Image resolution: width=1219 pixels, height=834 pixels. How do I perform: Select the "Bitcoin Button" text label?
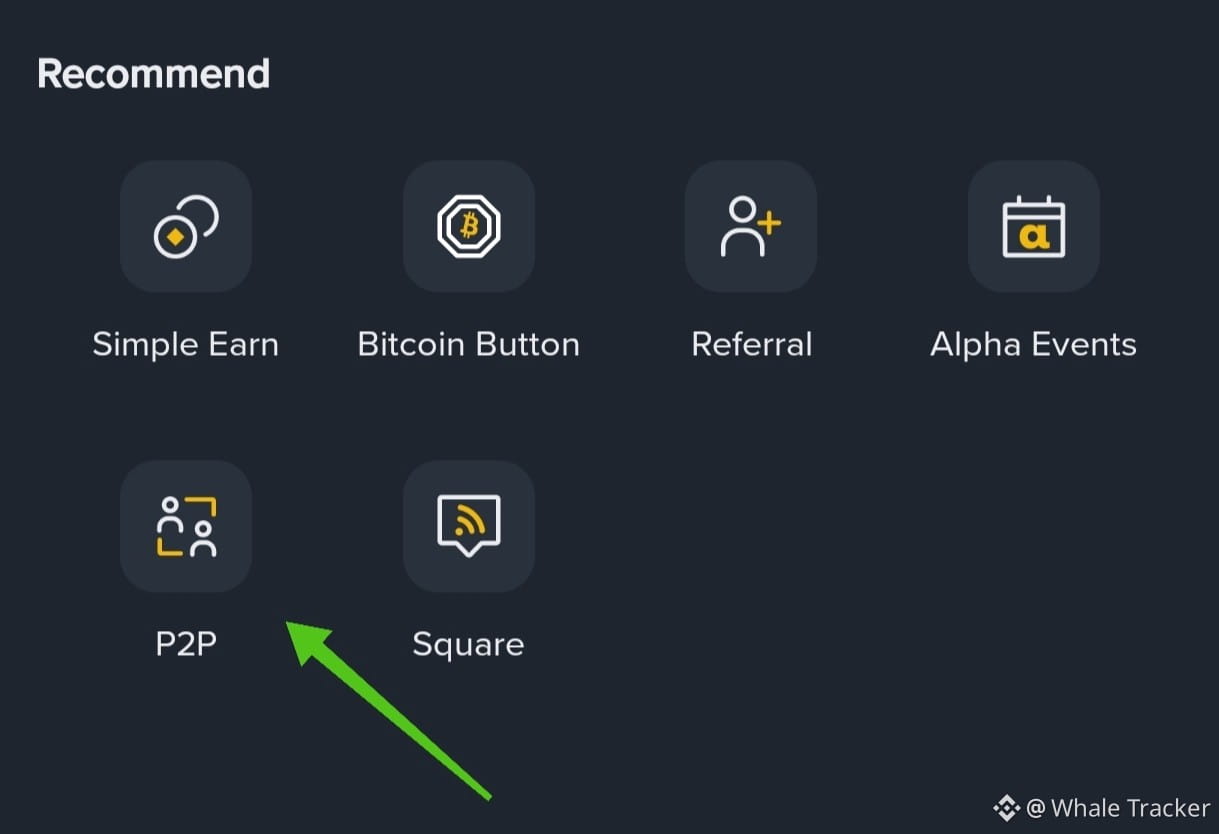468,345
